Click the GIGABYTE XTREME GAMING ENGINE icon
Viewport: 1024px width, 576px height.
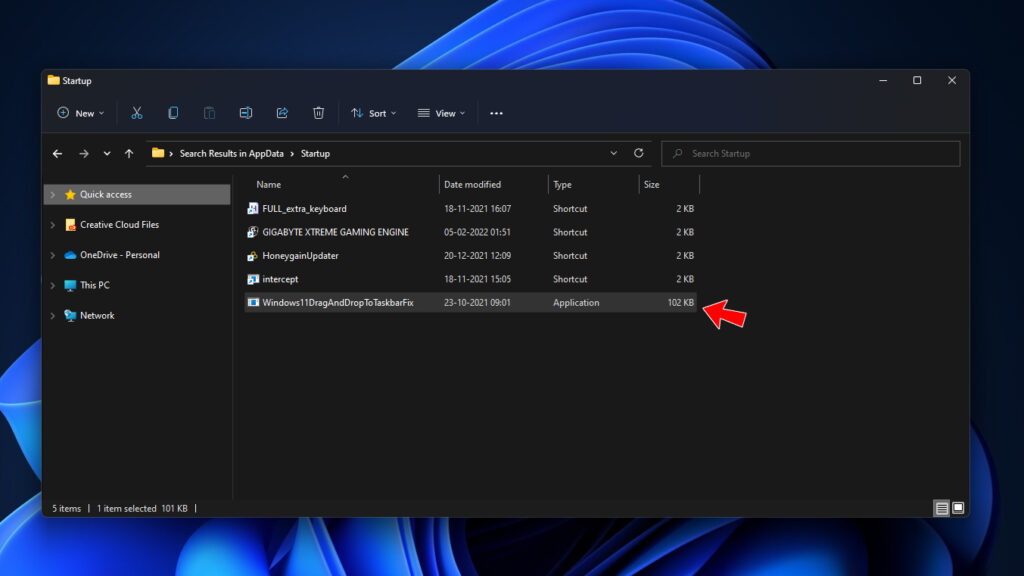[253, 232]
